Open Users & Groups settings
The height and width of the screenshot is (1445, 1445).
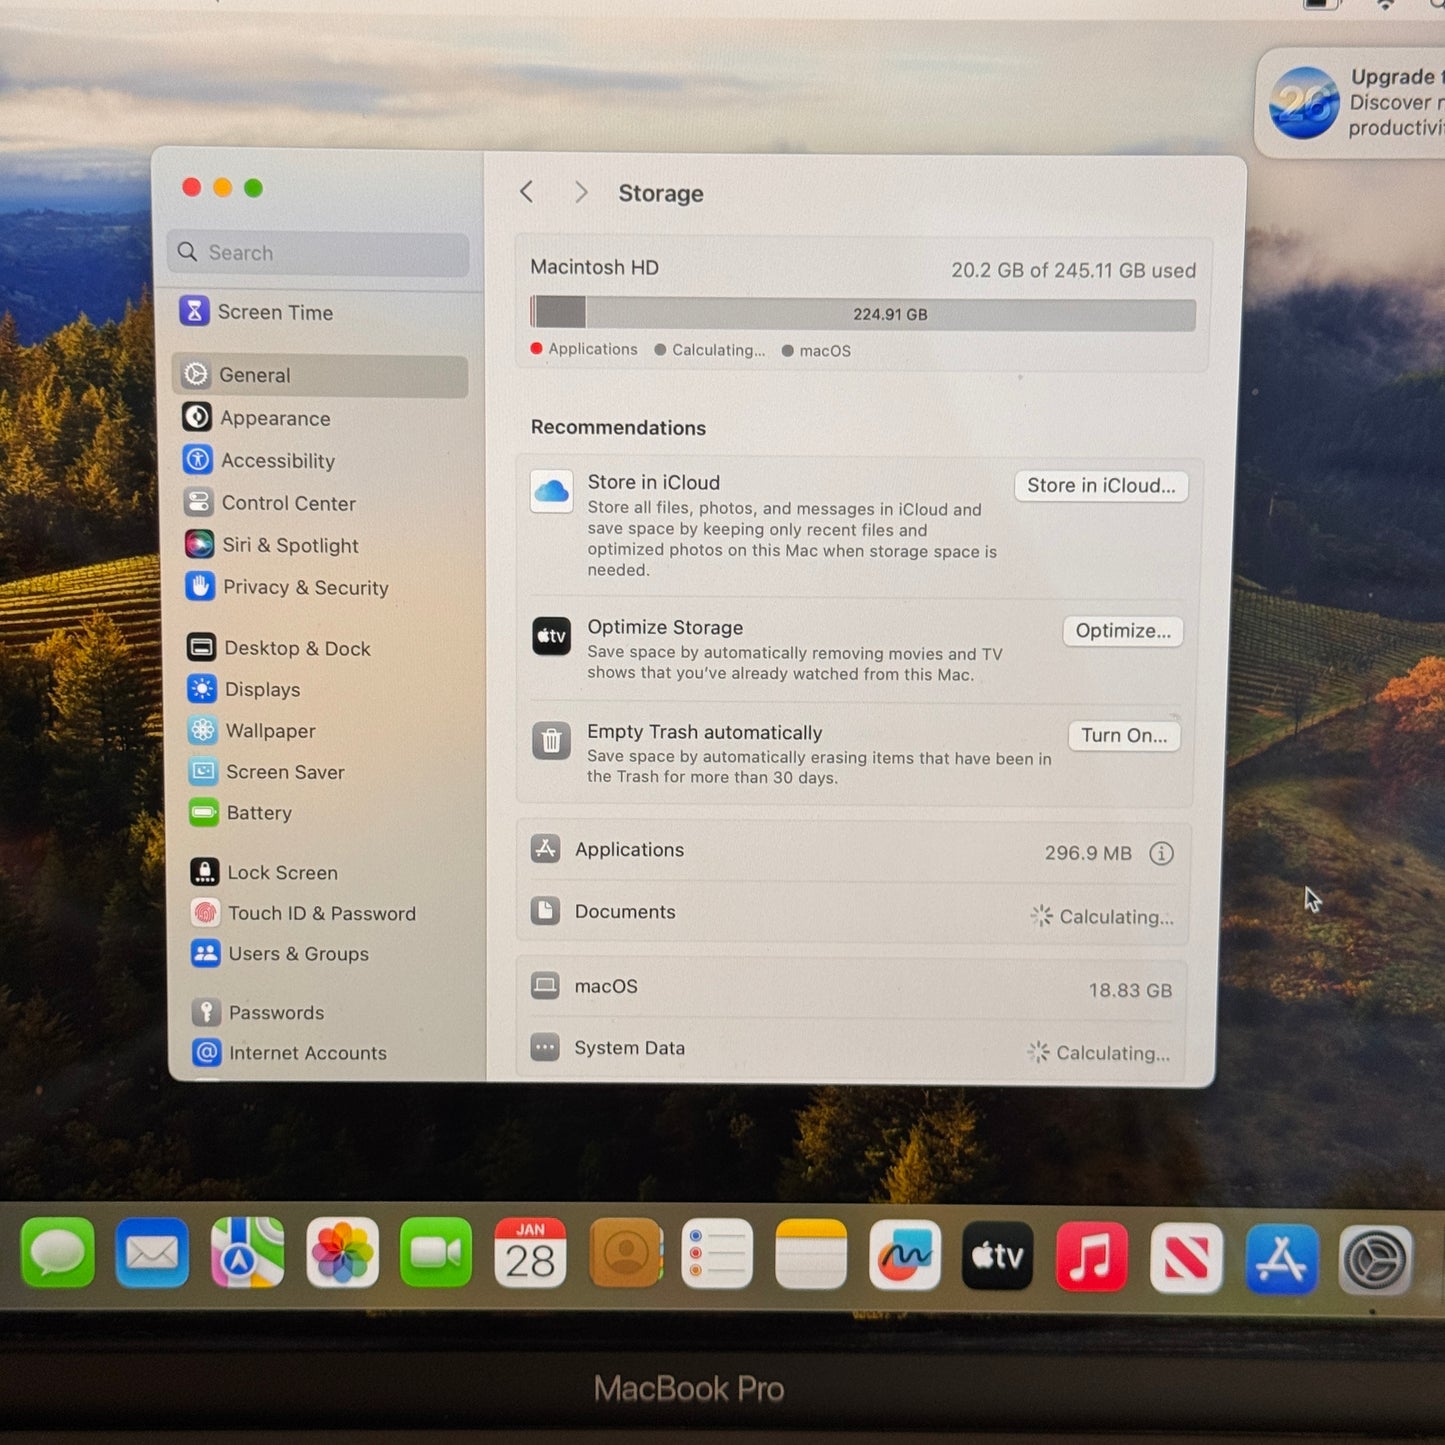pos(319,954)
